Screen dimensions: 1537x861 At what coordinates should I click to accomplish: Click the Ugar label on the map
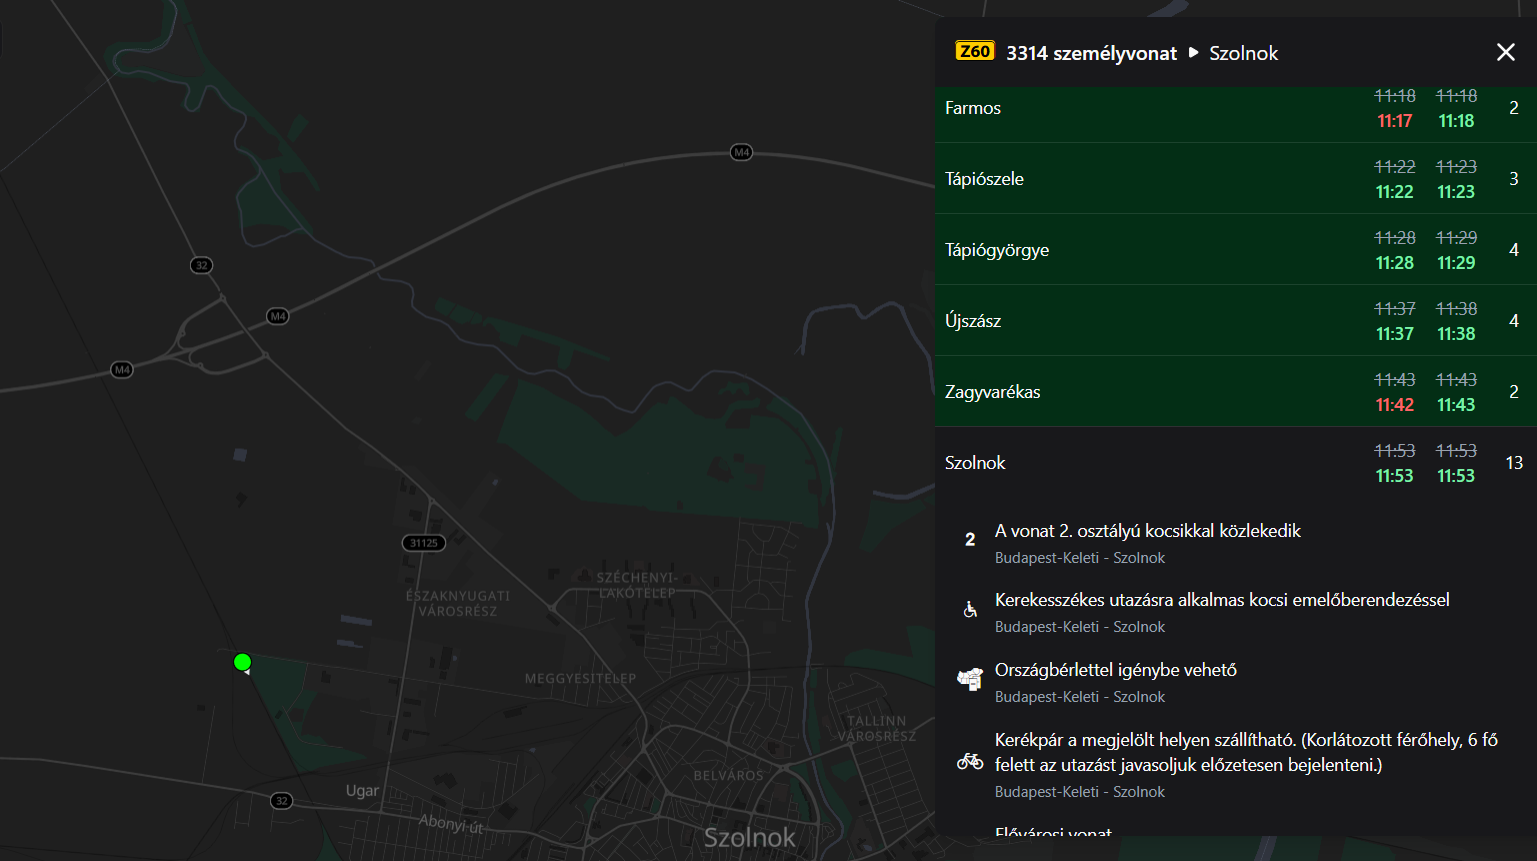point(362,790)
